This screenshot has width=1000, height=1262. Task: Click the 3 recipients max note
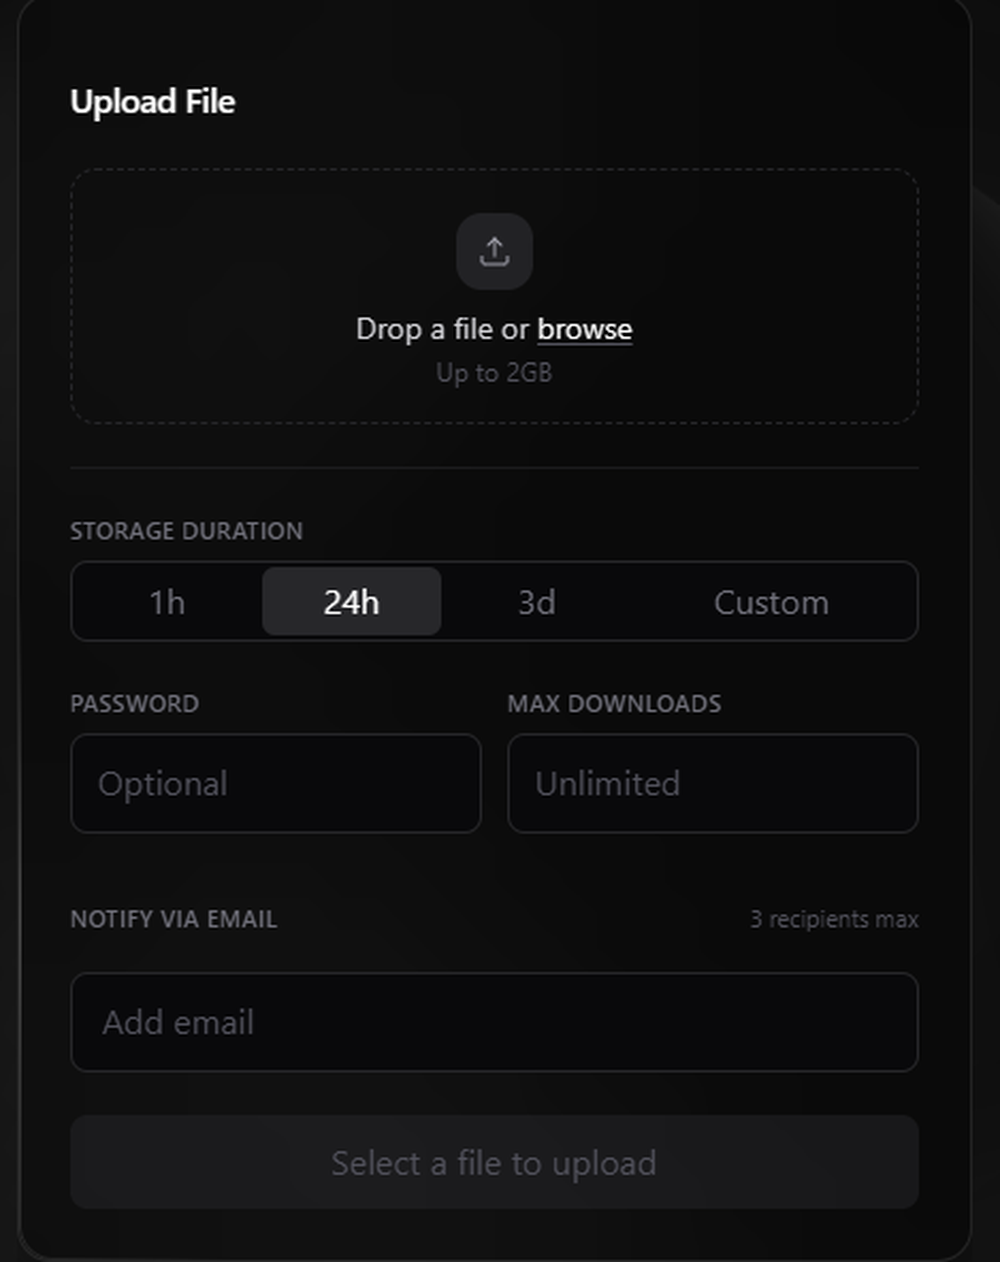coord(835,919)
